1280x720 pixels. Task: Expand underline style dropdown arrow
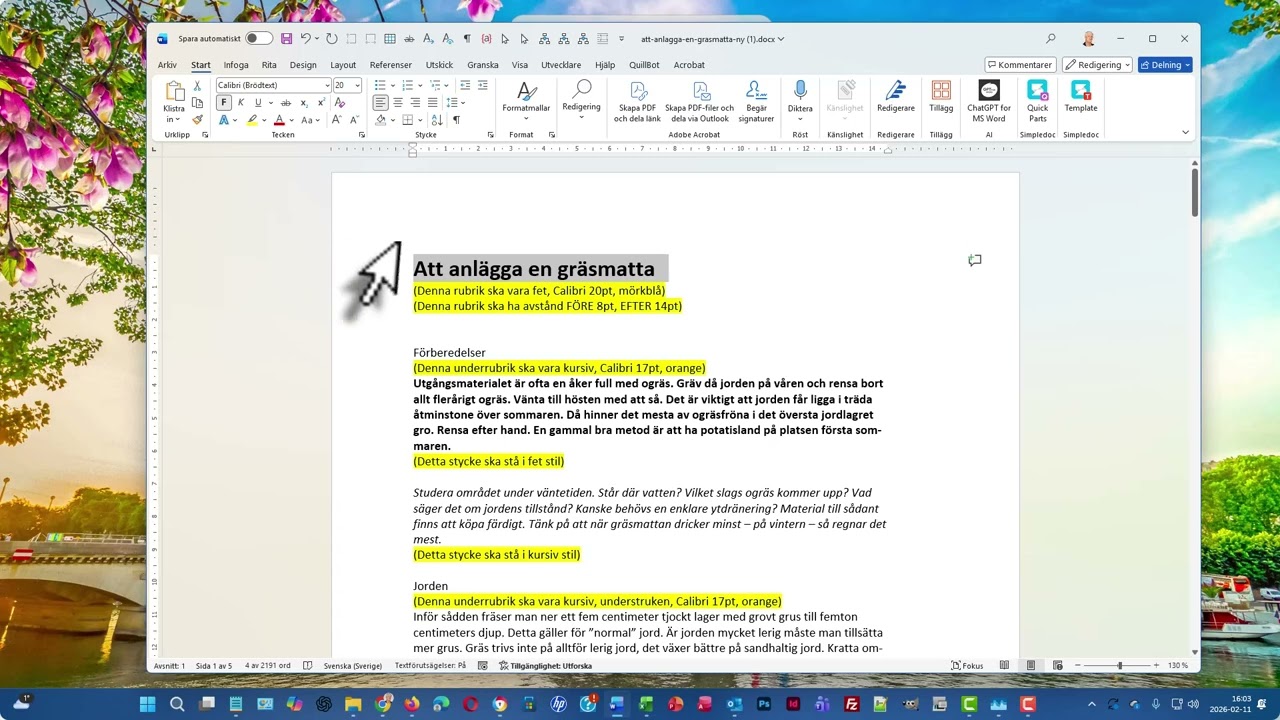pyautogui.click(x=270, y=102)
